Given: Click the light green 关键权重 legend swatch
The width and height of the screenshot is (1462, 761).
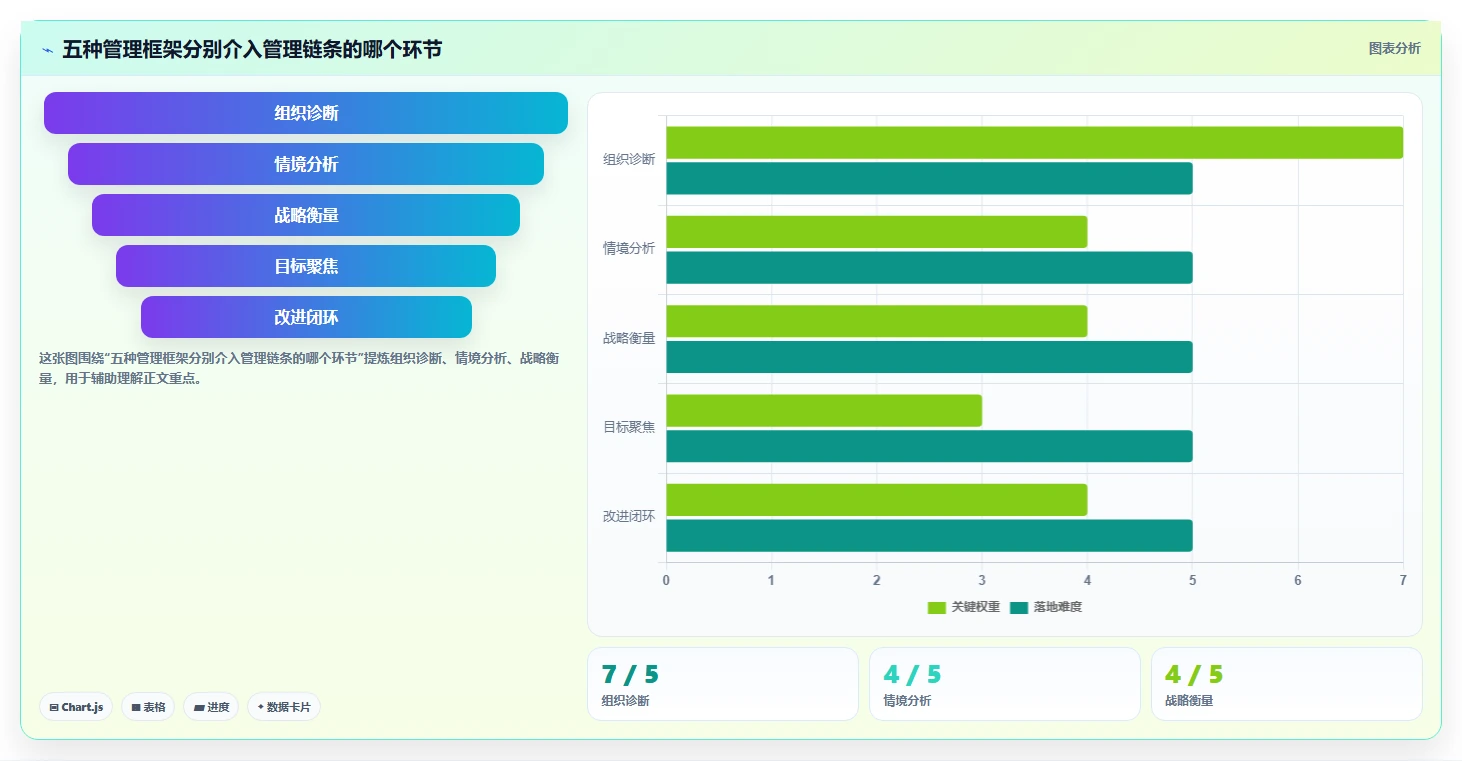Looking at the screenshot, I should [x=937, y=607].
